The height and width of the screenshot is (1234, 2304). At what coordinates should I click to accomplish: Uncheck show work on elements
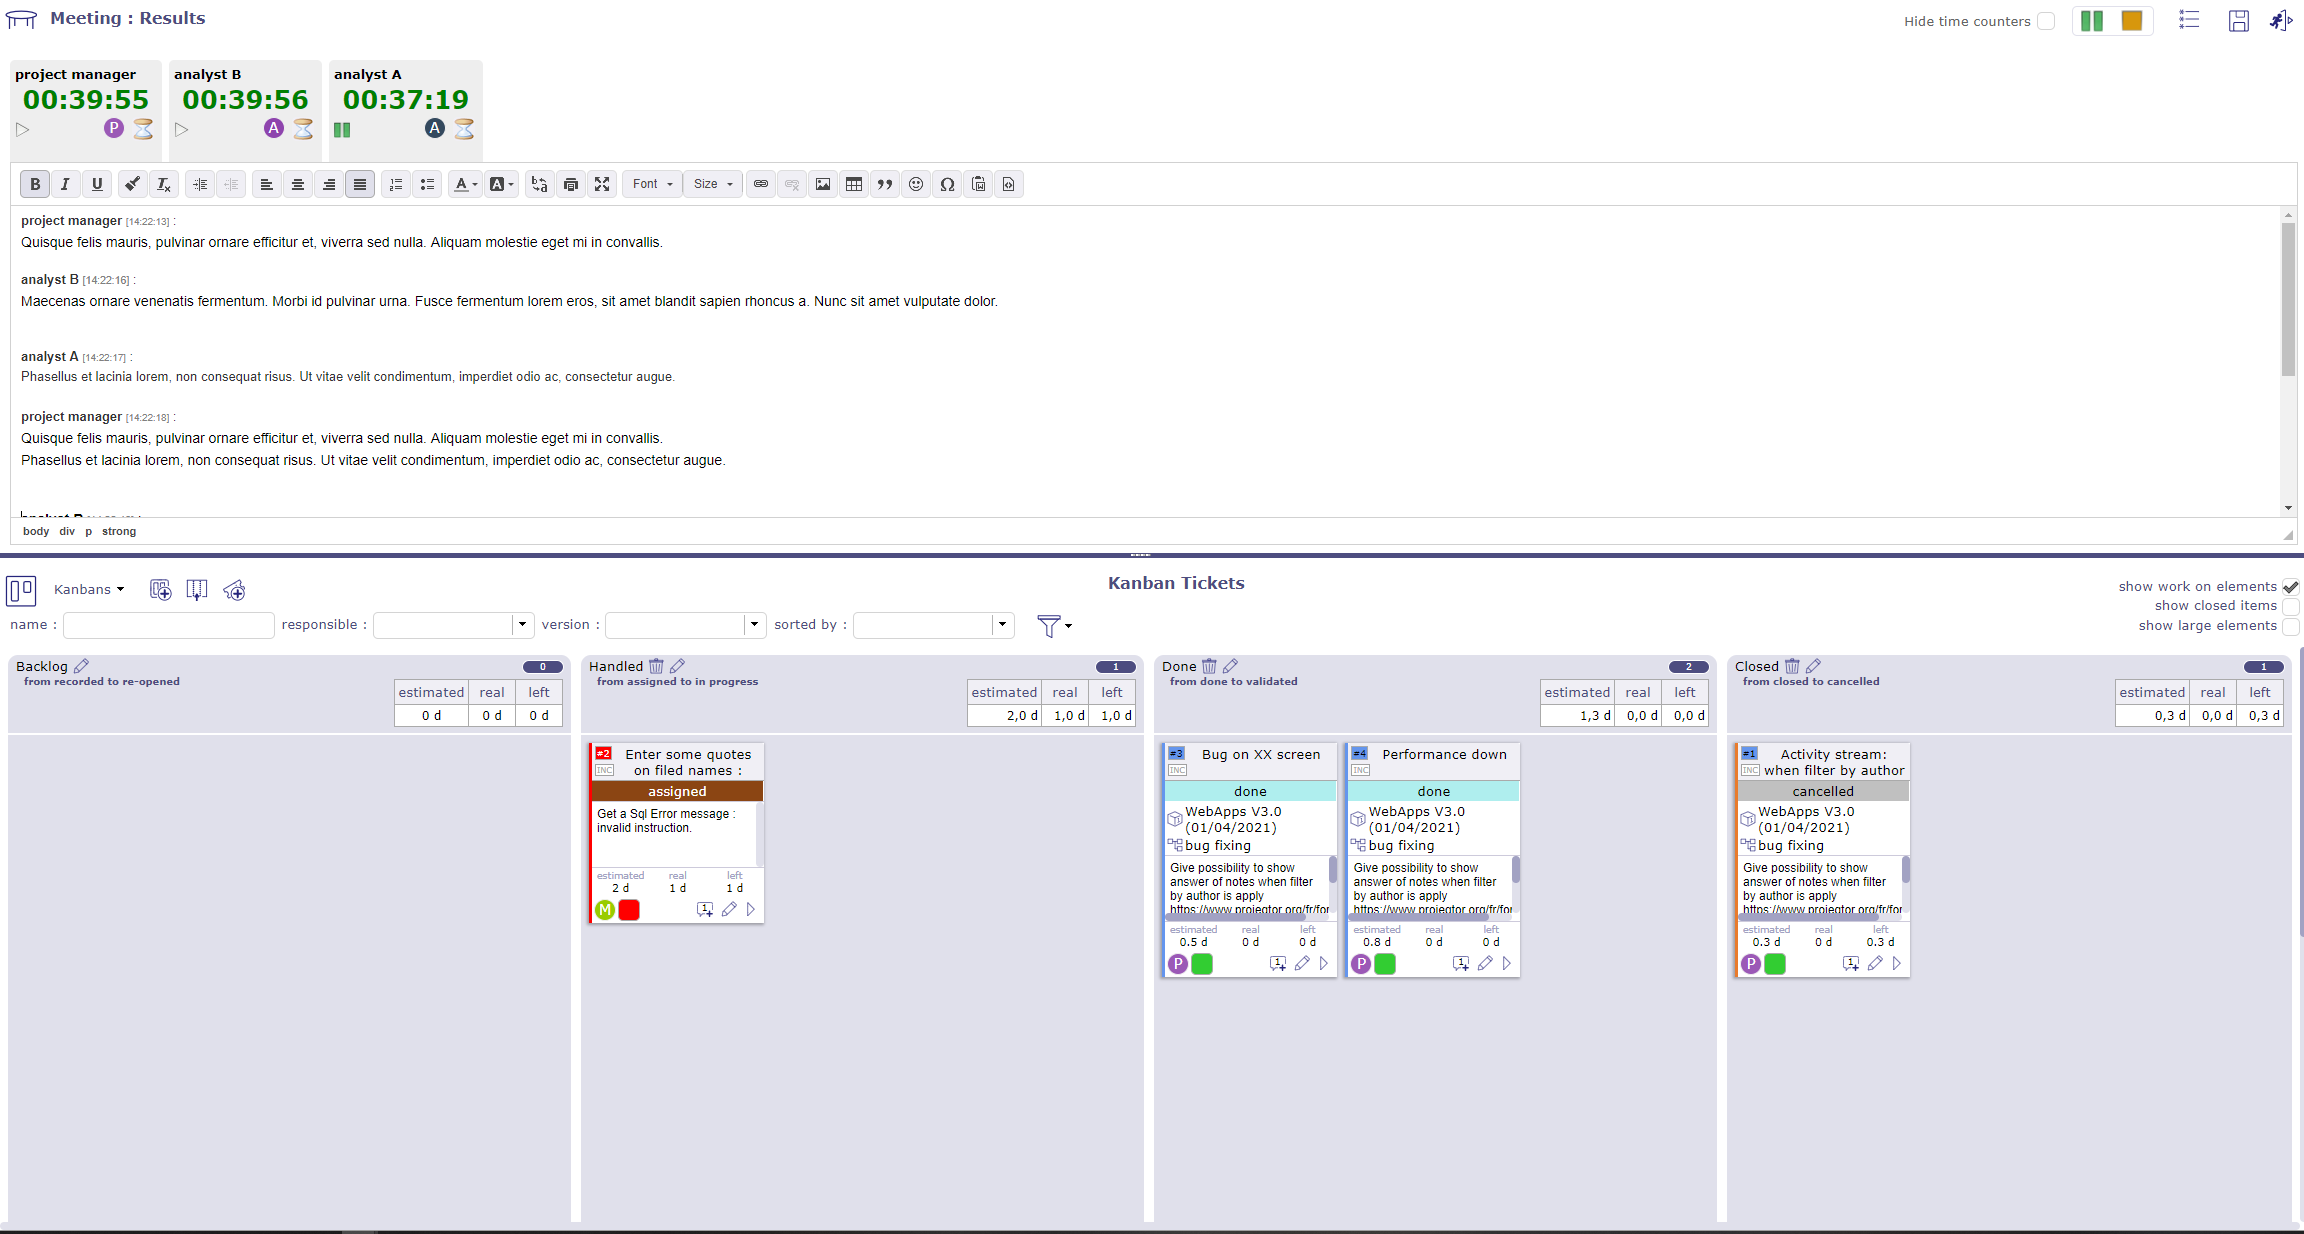[2290, 586]
